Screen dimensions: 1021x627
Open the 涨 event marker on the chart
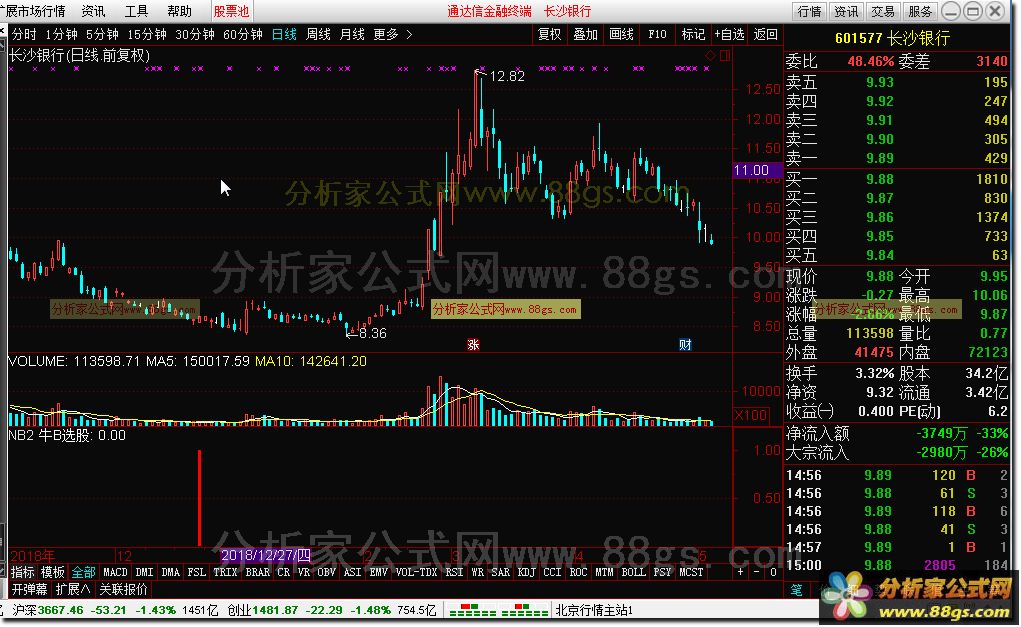click(x=473, y=344)
